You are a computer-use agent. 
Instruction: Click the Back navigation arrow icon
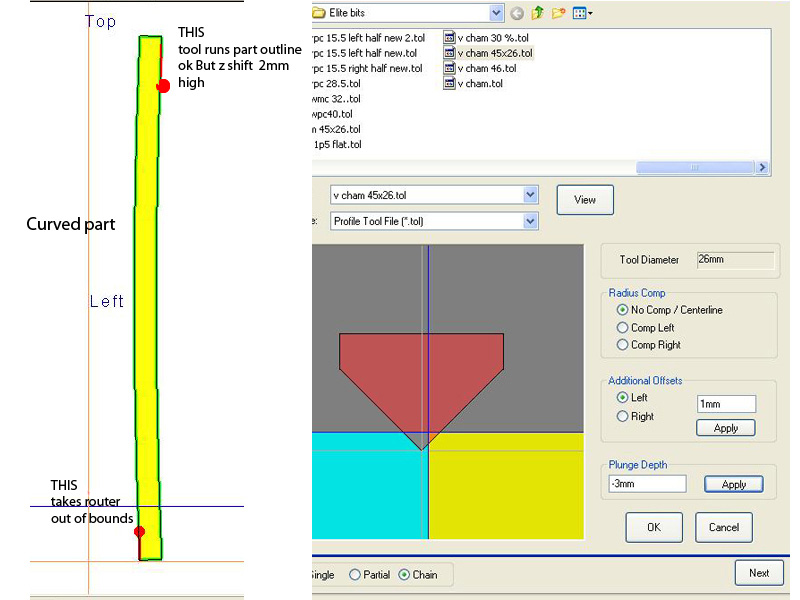point(517,13)
